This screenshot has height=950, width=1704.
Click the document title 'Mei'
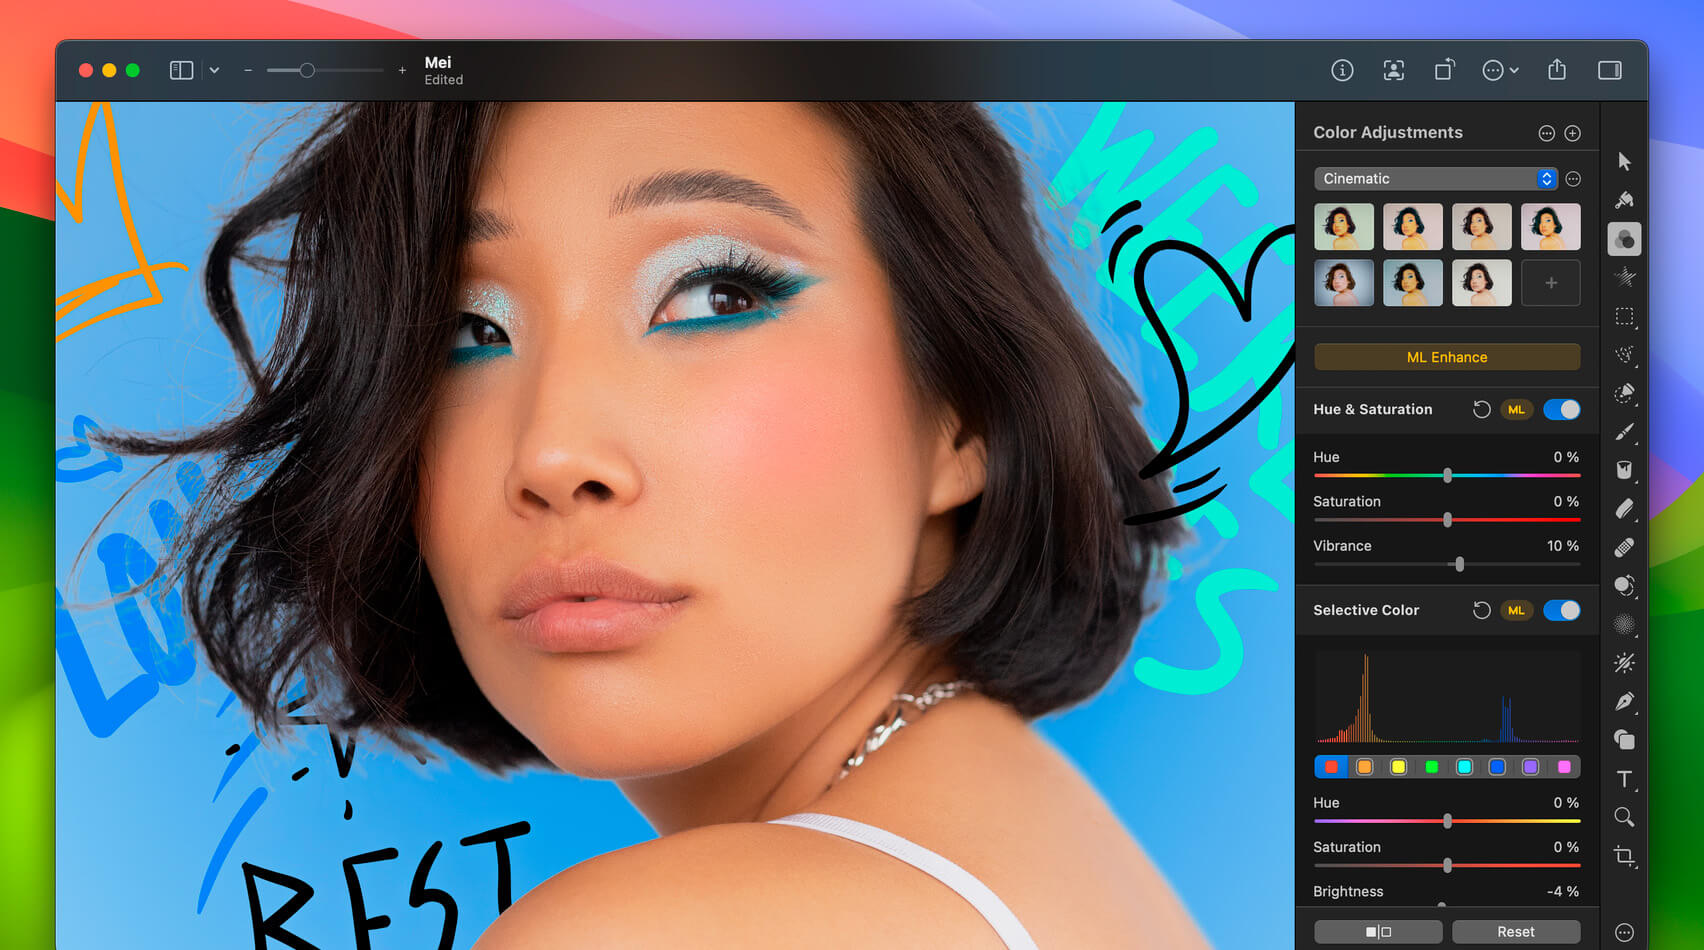pyautogui.click(x=438, y=62)
